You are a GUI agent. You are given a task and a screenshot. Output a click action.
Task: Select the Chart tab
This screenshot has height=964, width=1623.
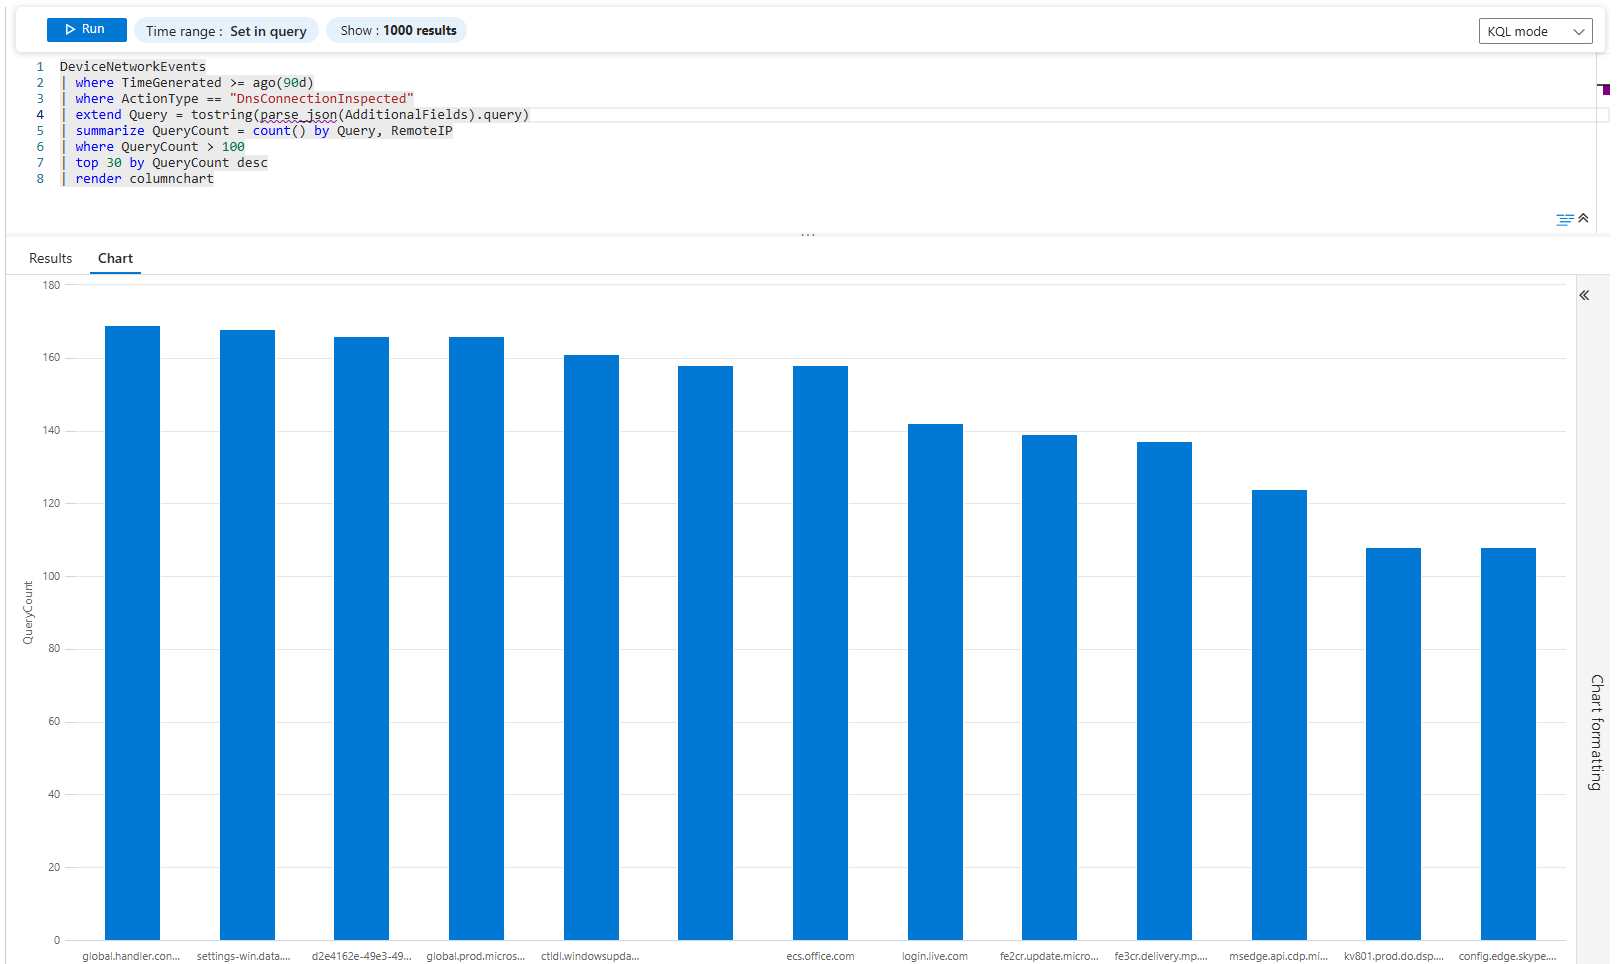coord(115,258)
